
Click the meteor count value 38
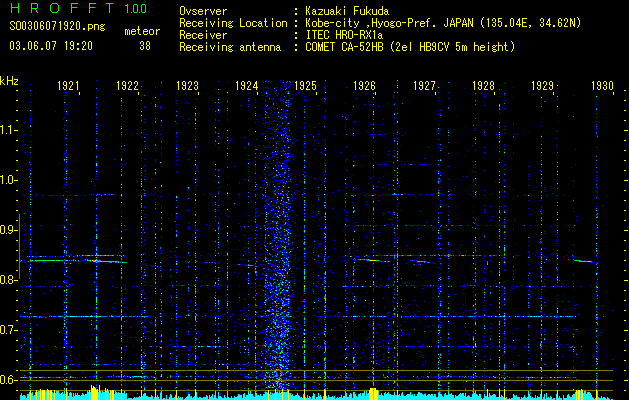[144, 45]
